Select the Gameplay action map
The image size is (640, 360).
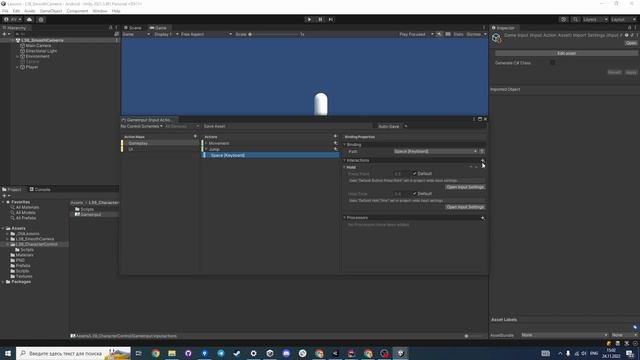click(160, 143)
